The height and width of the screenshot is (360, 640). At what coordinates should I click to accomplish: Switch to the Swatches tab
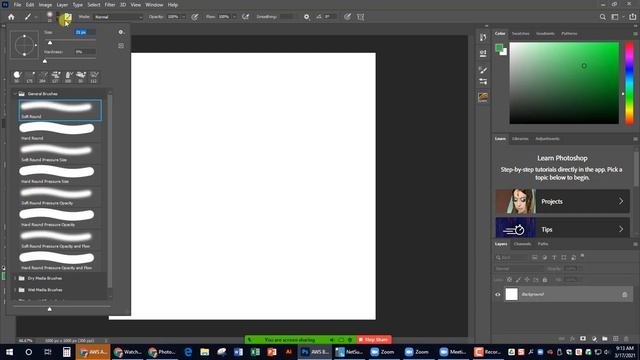click(x=520, y=33)
